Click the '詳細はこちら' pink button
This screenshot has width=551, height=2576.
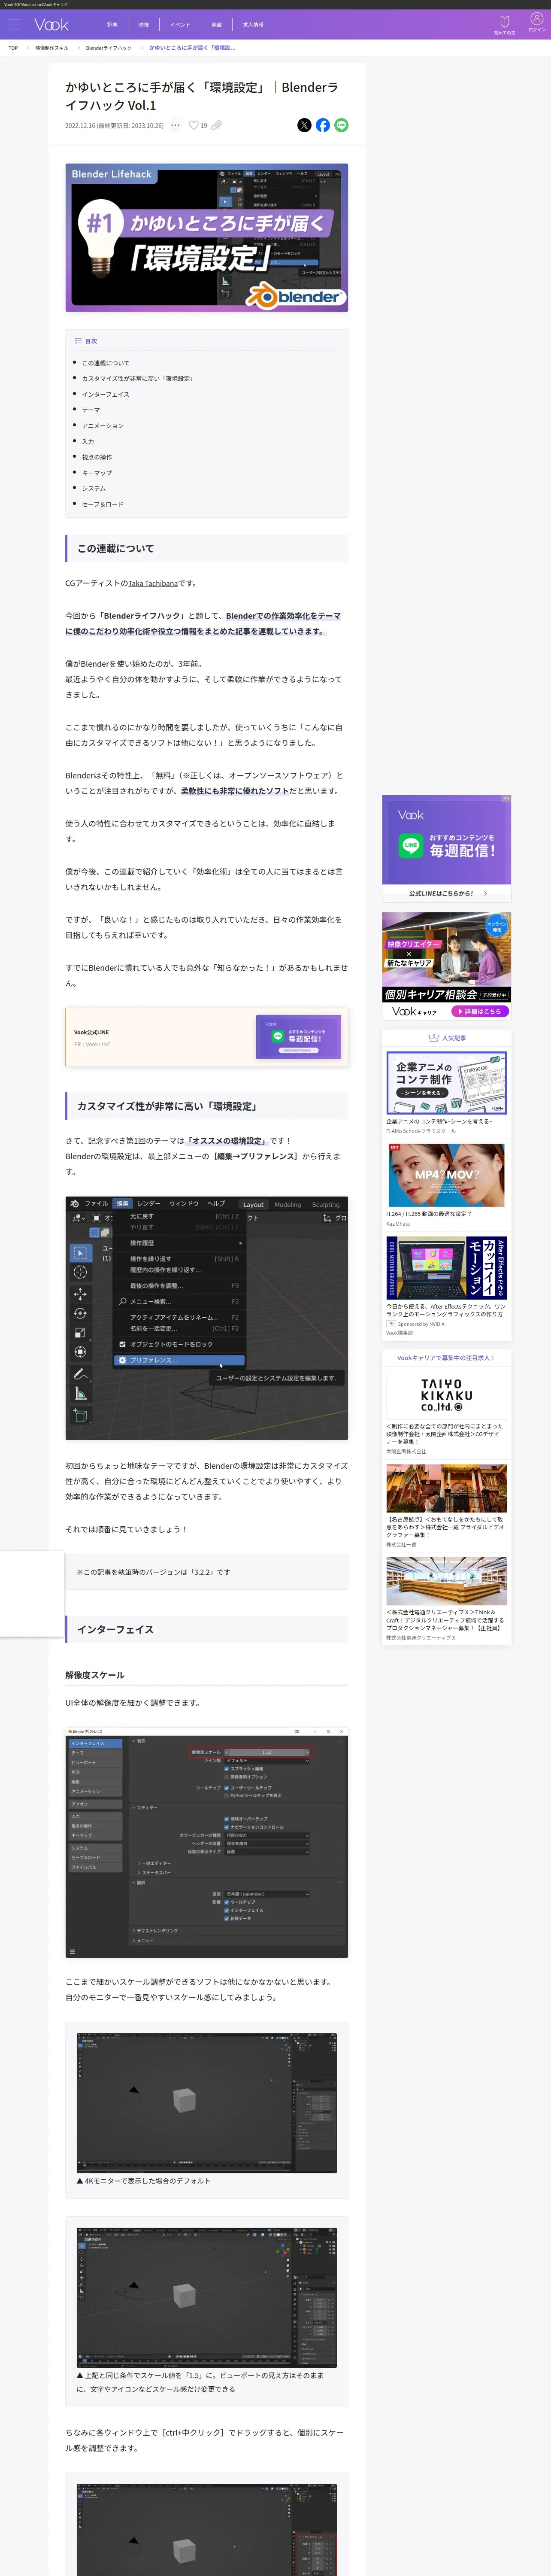(x=481, y=1011)
